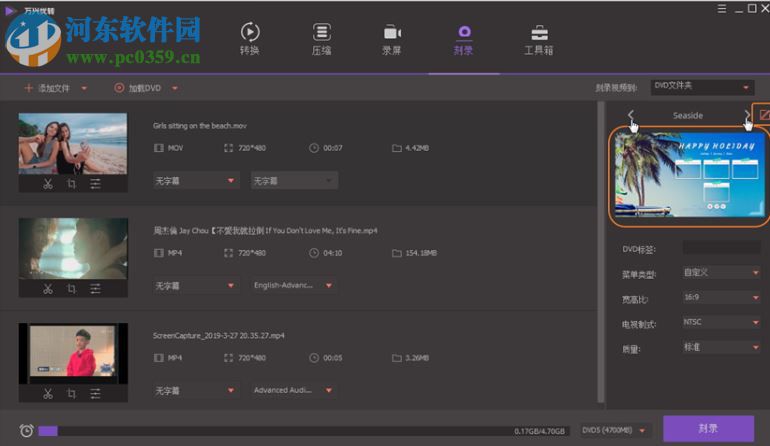Open the hamburger menu in title bar
Viewport: 770px width, 446px height.
click(721, 8)
